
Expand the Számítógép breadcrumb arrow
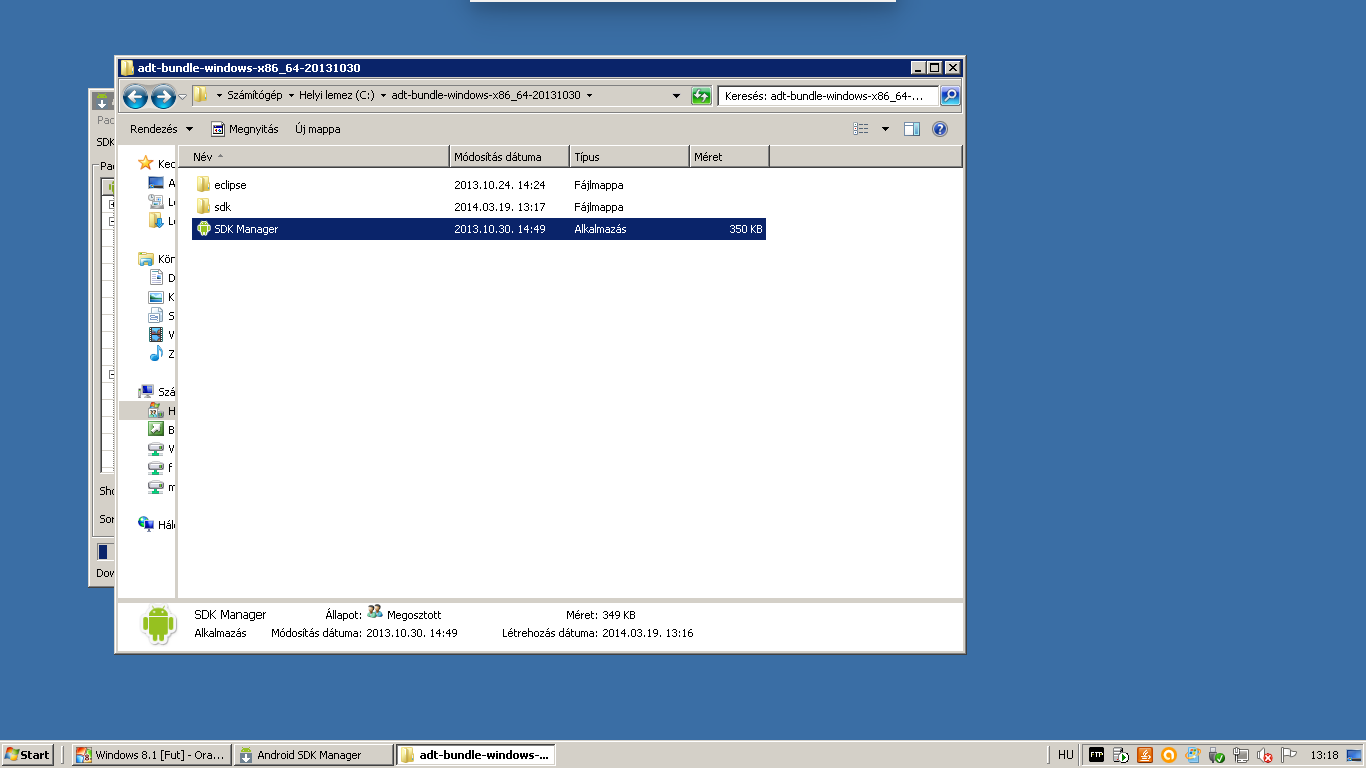291,96
